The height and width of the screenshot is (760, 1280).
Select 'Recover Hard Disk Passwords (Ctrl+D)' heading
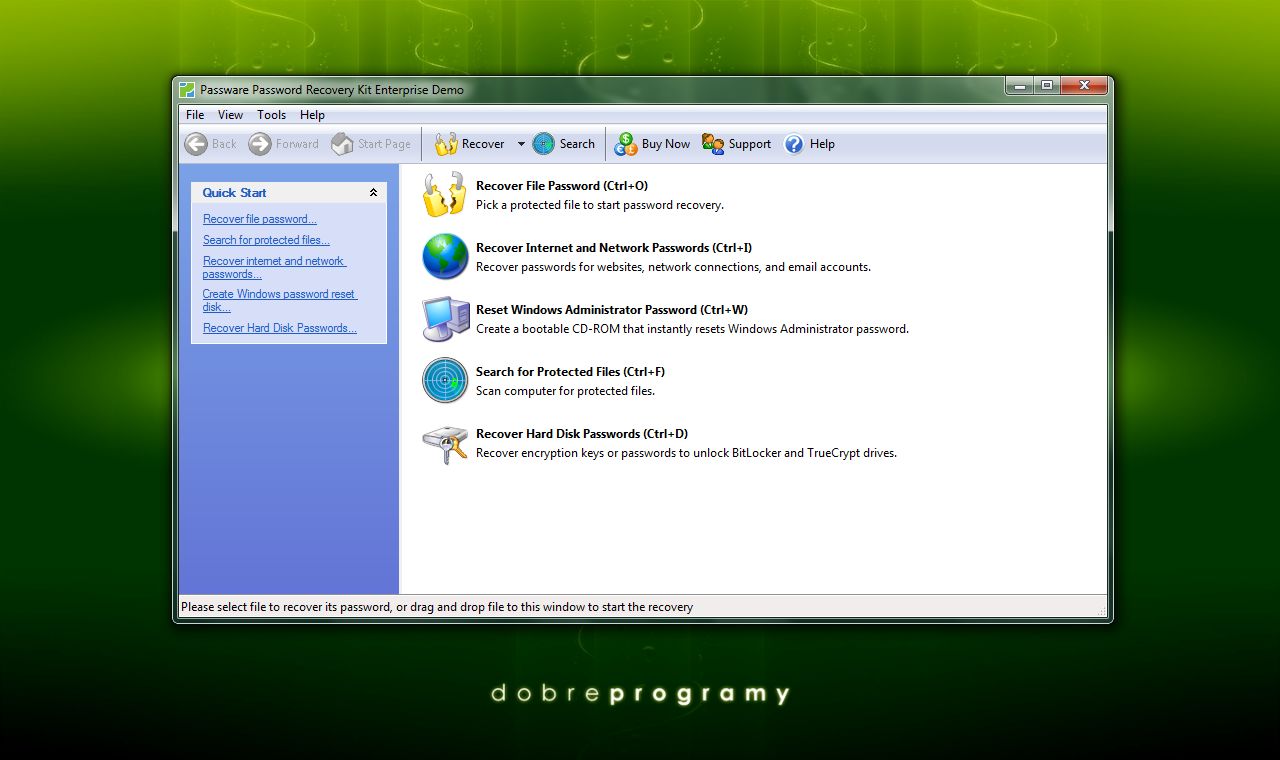pyautogui.click(x=582, y=434)
